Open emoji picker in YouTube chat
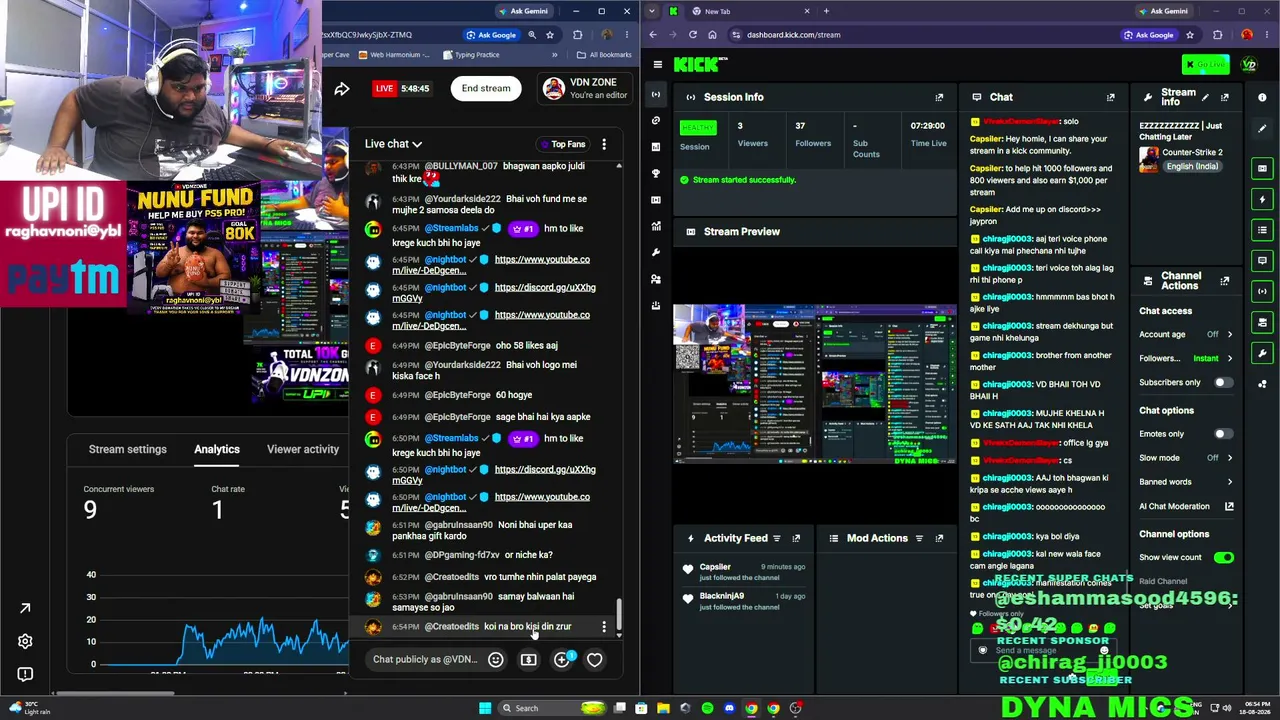This screenshot has height=720, width=1280. click(x=495, y=660)
